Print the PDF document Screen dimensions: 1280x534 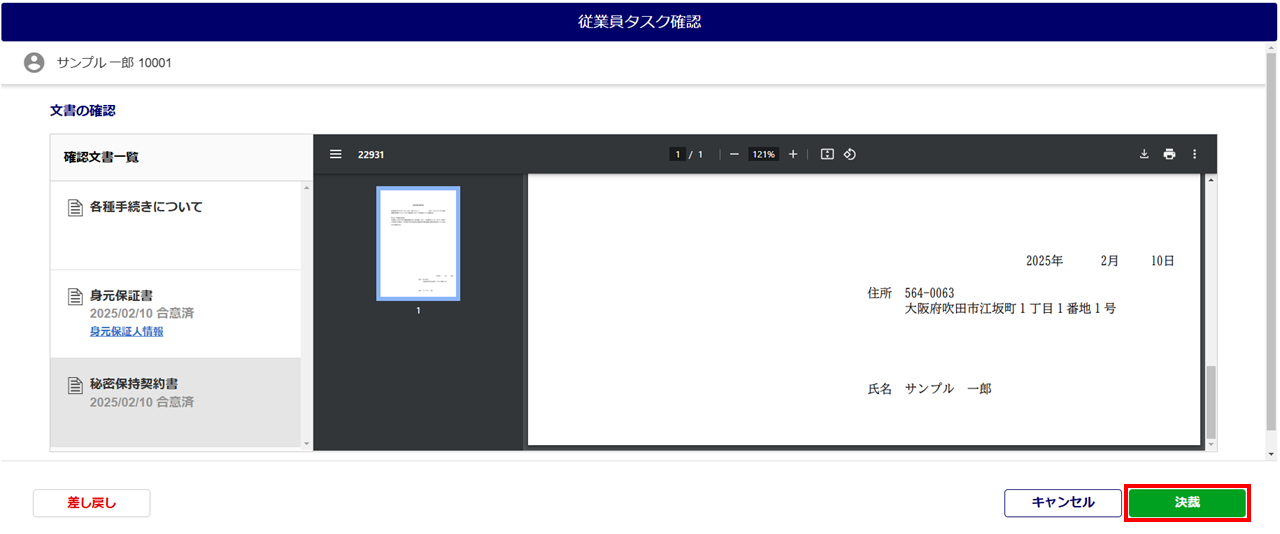(1169, 154)
